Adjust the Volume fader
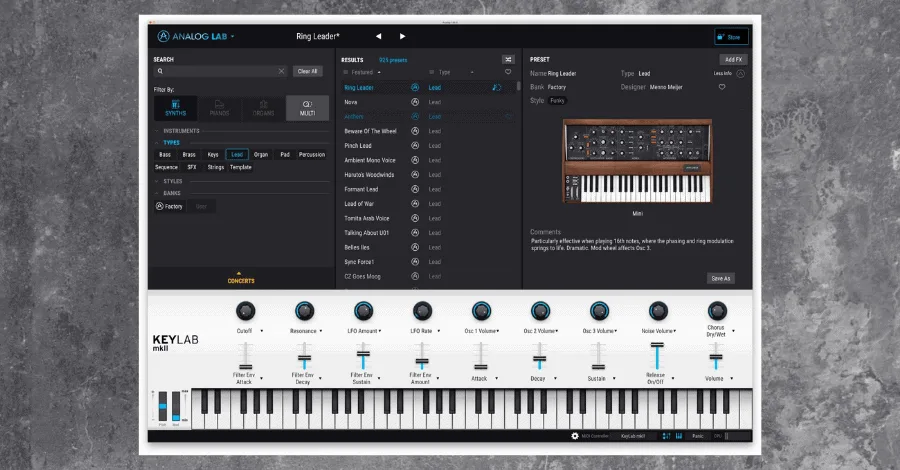The height and width of the screenshot is (470, 900). pos(716,356)
